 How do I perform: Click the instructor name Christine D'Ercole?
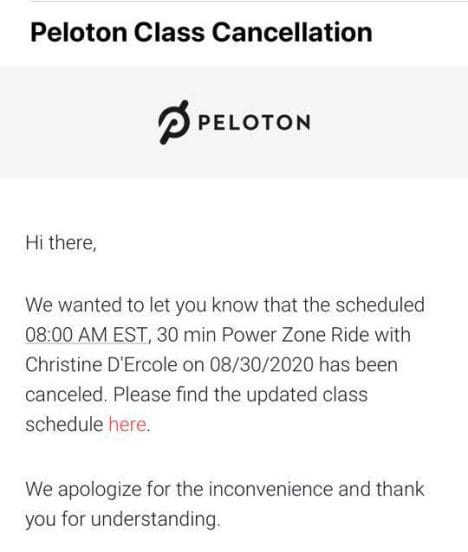(101, 364)
